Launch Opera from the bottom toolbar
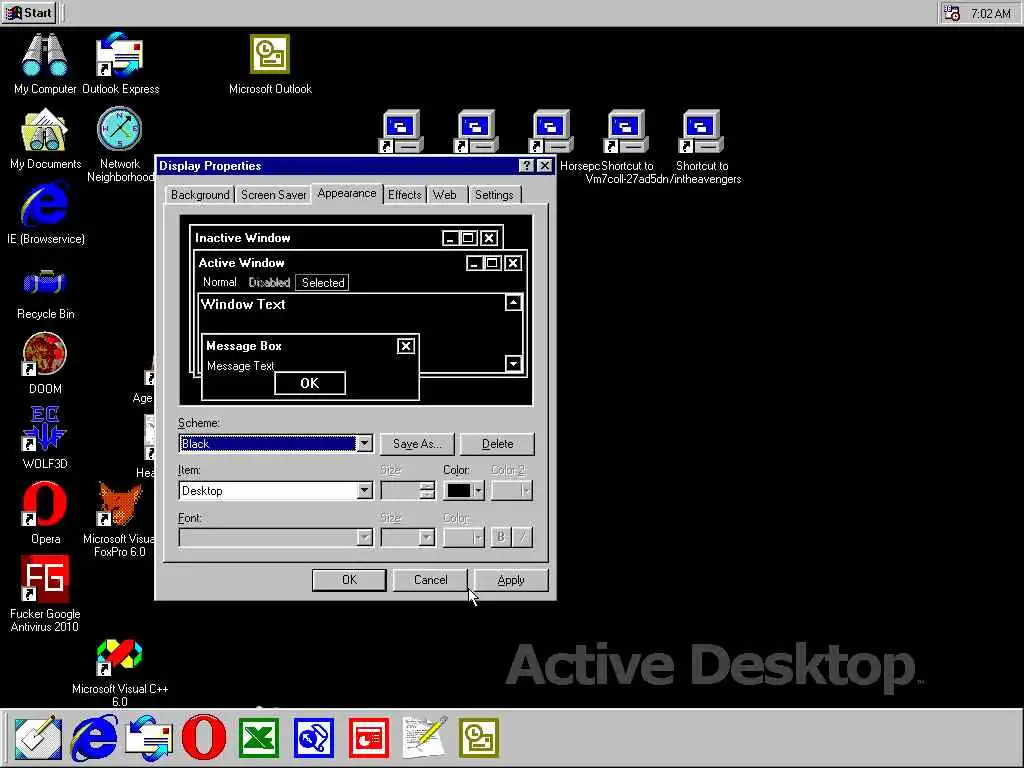Viewport: 1024px width, 768px height. click(x=204, y=738)
